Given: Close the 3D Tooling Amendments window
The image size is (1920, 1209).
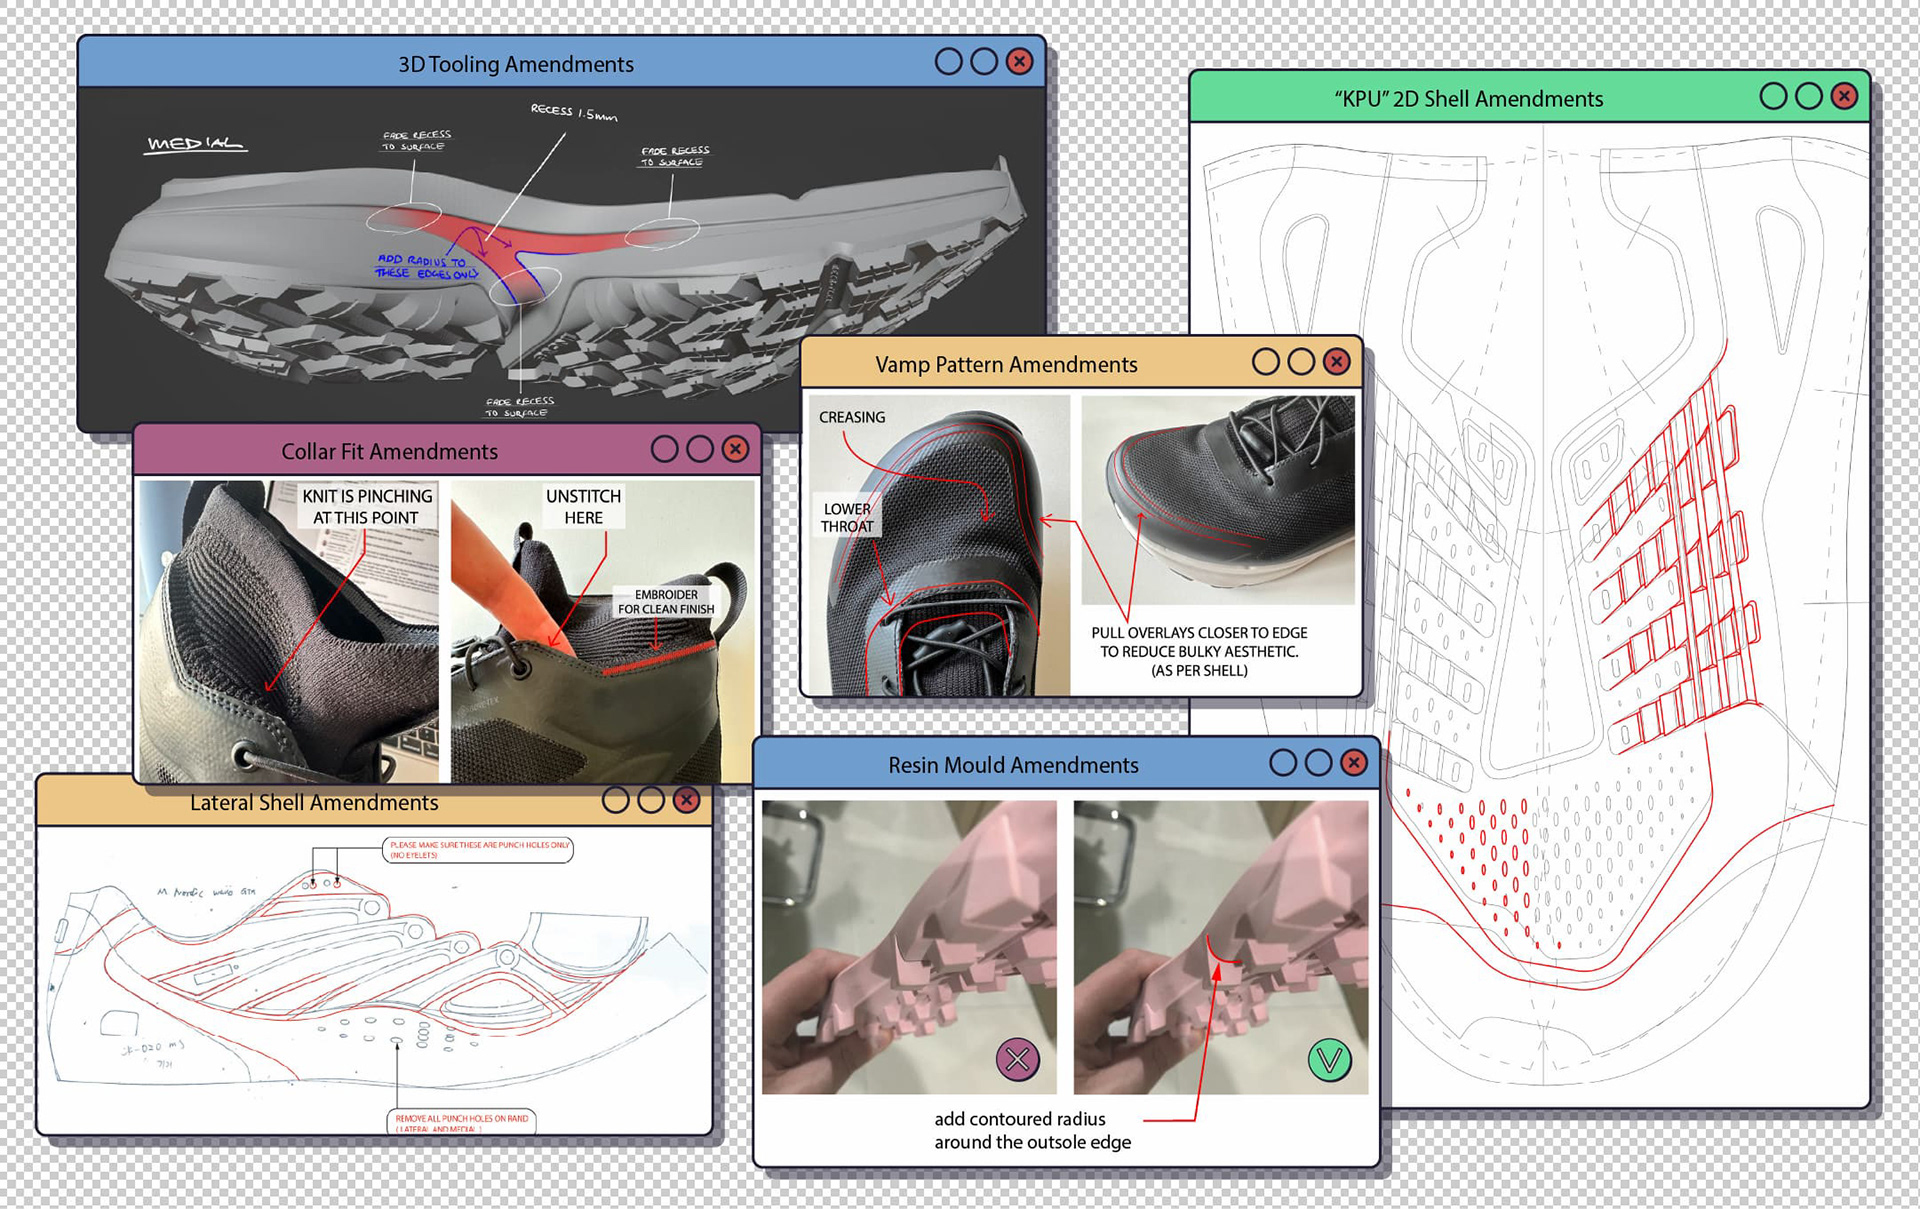Looking at the screenshot, I should point(1019,62).
